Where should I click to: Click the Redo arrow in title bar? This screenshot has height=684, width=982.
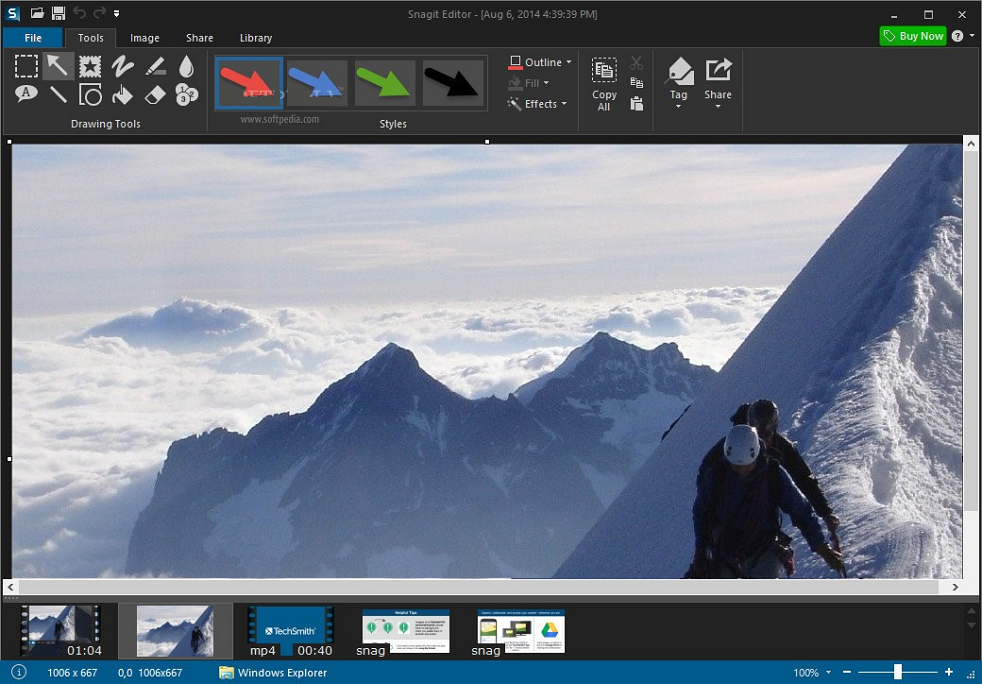click(100, 13)
